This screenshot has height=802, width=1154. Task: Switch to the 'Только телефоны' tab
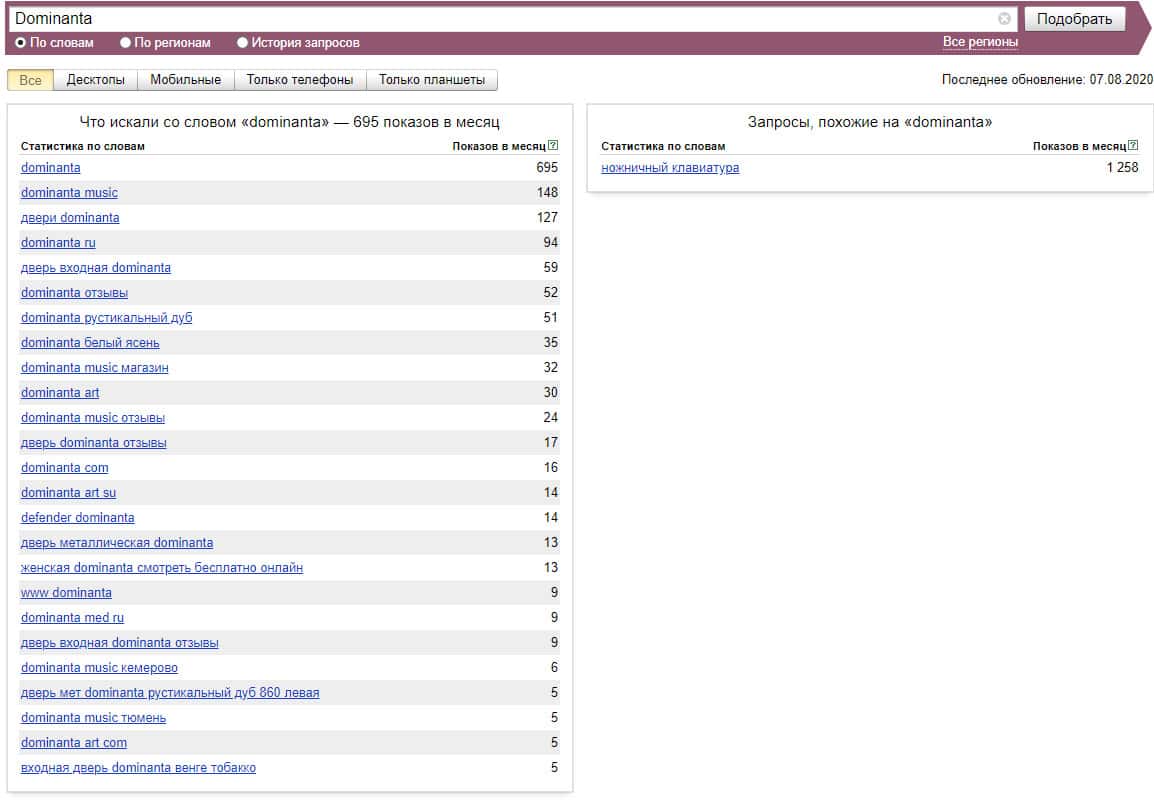[x=300, y=80]
